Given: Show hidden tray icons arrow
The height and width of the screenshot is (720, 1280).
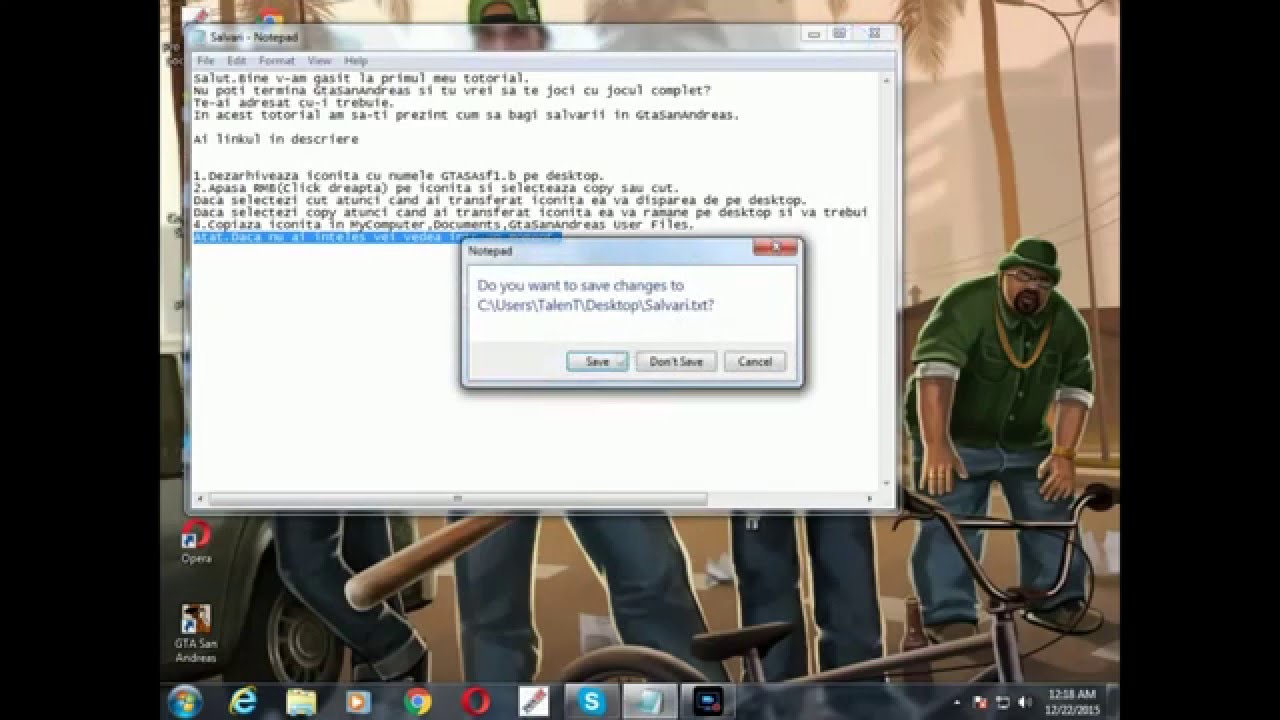Looking at the screenshot, I should tap(959, 702).
